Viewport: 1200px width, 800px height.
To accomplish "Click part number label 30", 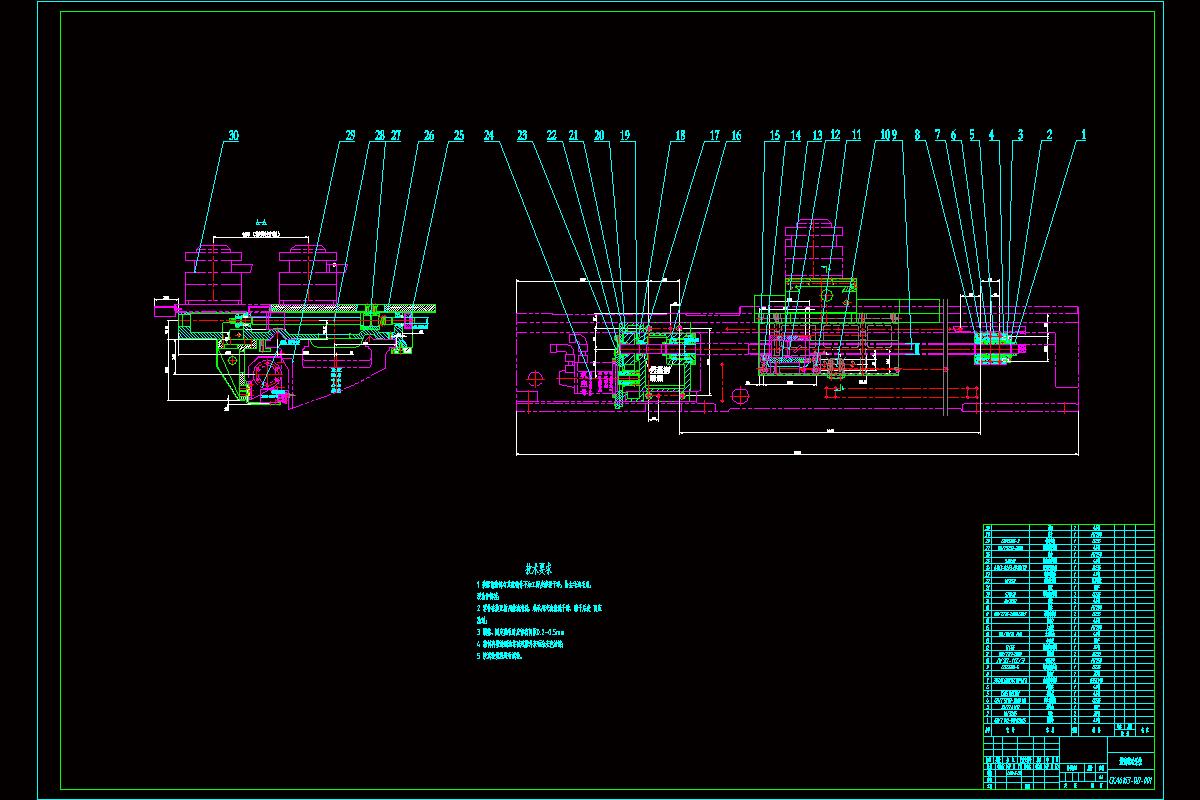I will (x=233, y=134).
